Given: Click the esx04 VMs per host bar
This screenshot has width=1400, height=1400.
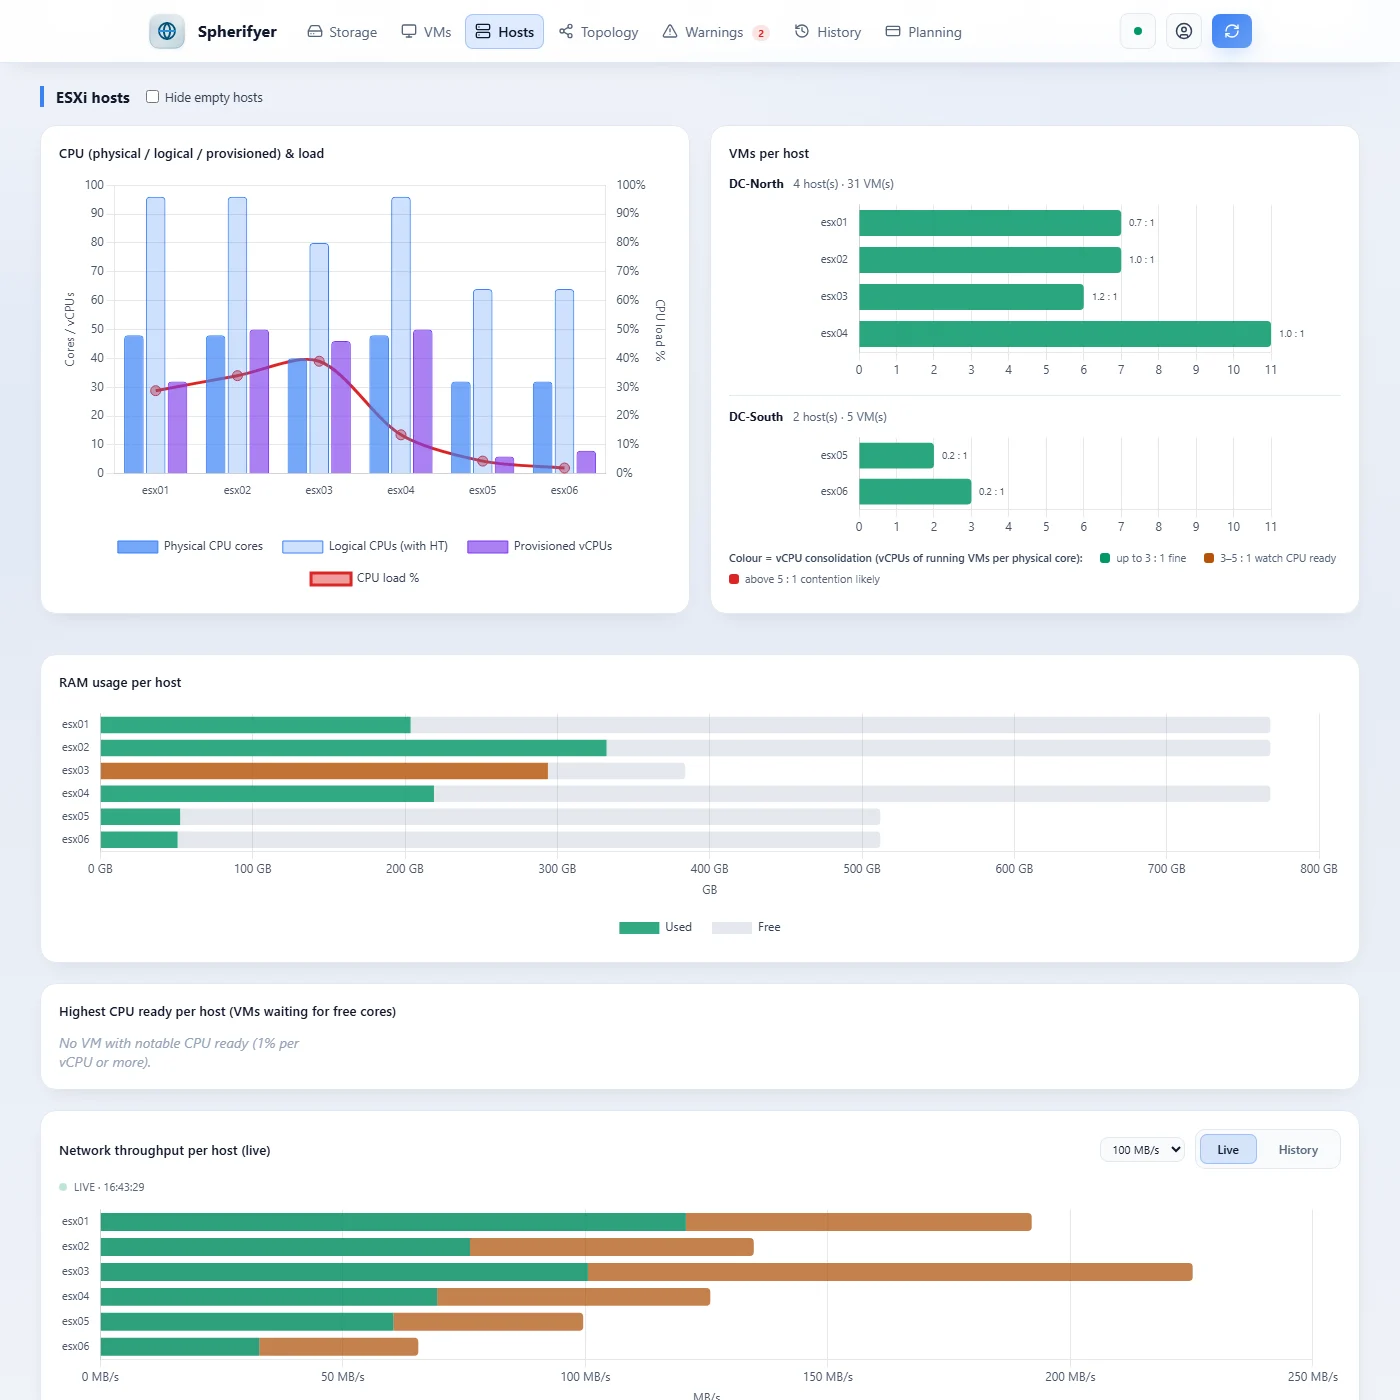Looking at the screenshot, I should click(1065, 334).
